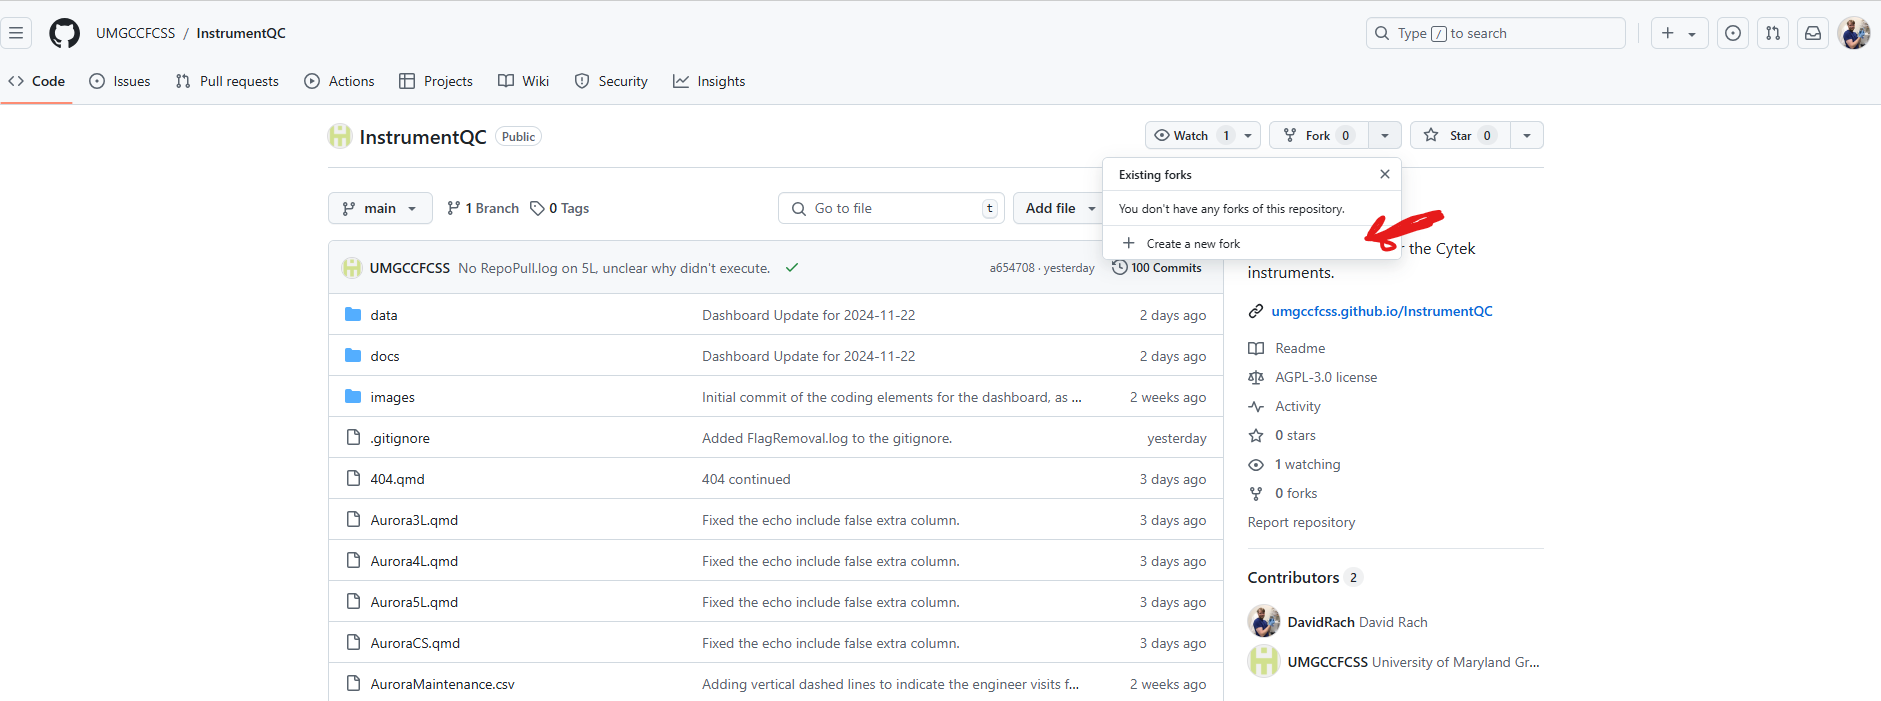Switch to the Actions tab
Image resolution: width=1881 pixels, height=701 pixels.
[x=340, y=81]
